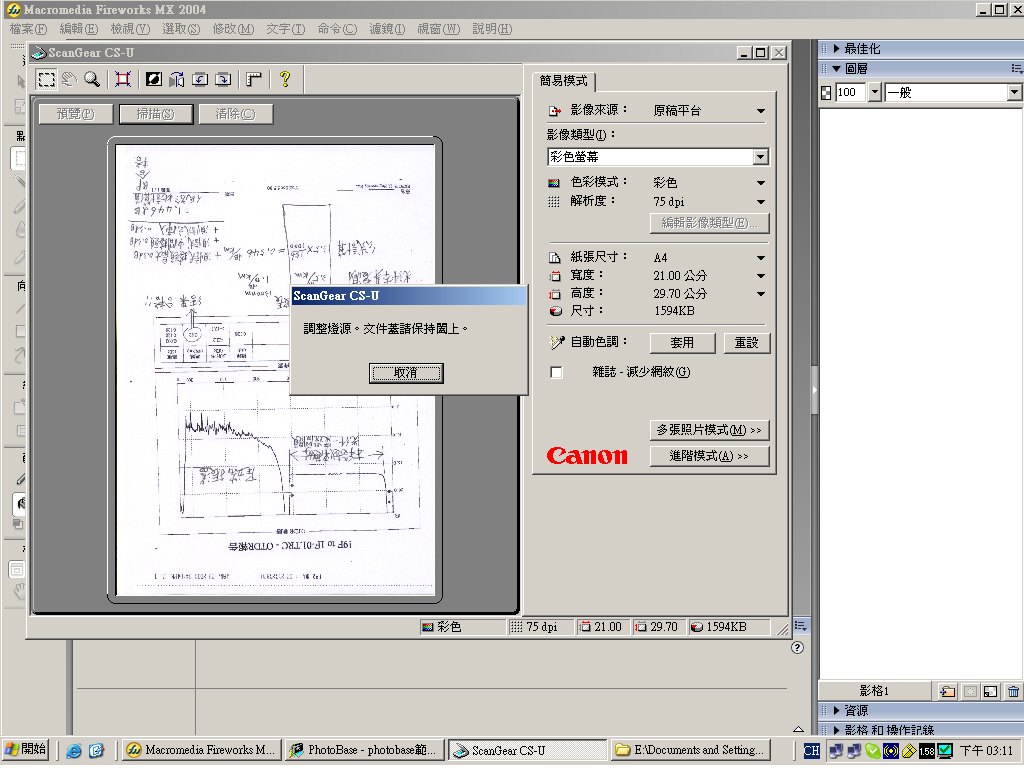Click the 影格1 frame indicator
The height and width of the screenshot is (768, 1024).
tap(874, 691)
